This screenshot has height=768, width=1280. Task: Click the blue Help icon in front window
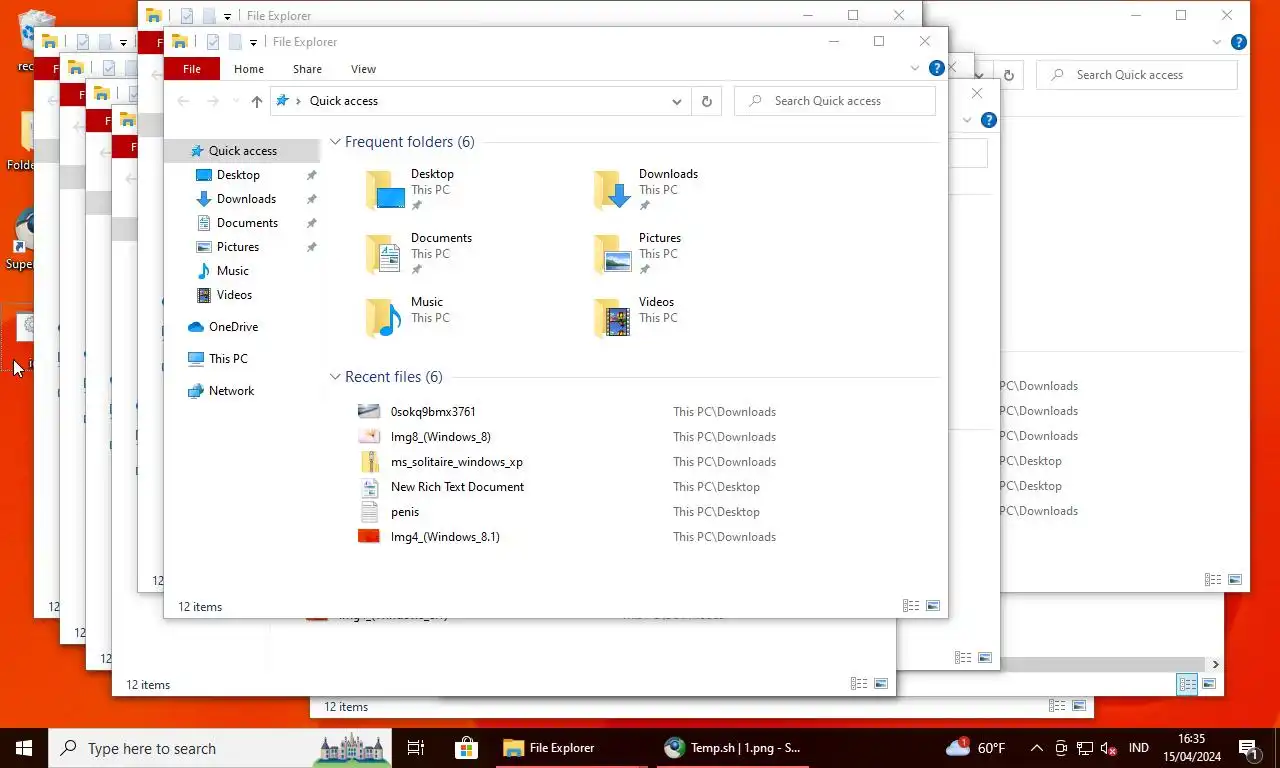936,69
